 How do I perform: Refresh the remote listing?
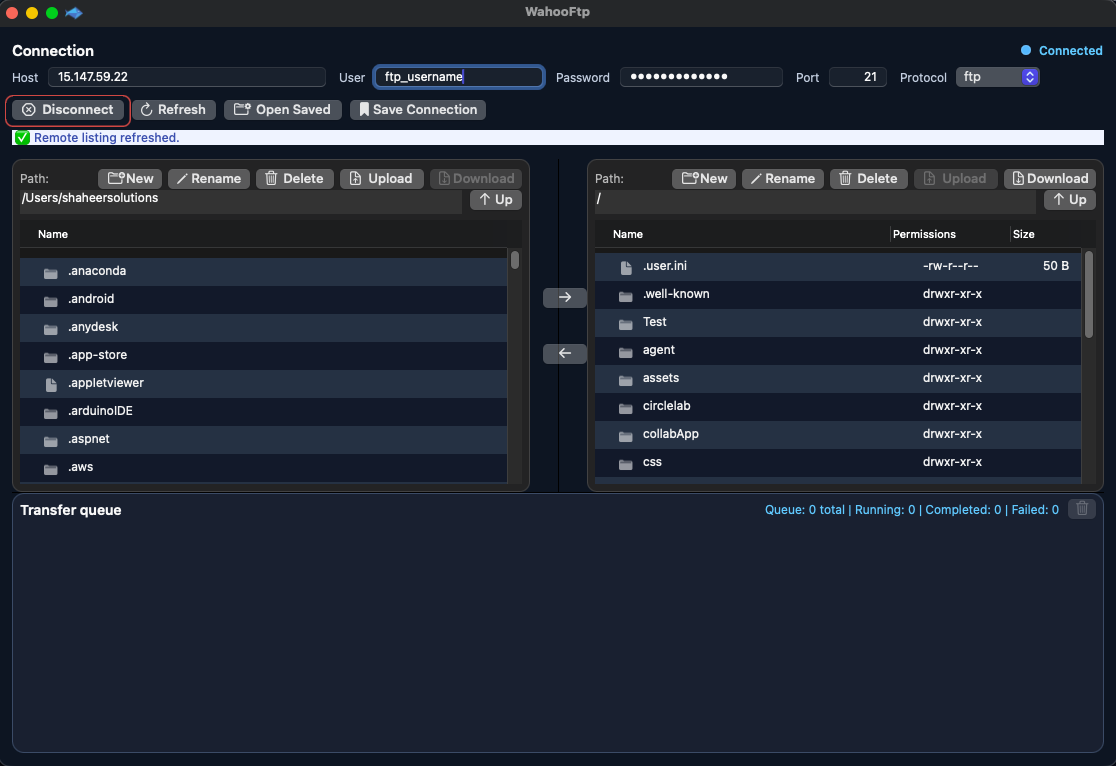(174, 110)
